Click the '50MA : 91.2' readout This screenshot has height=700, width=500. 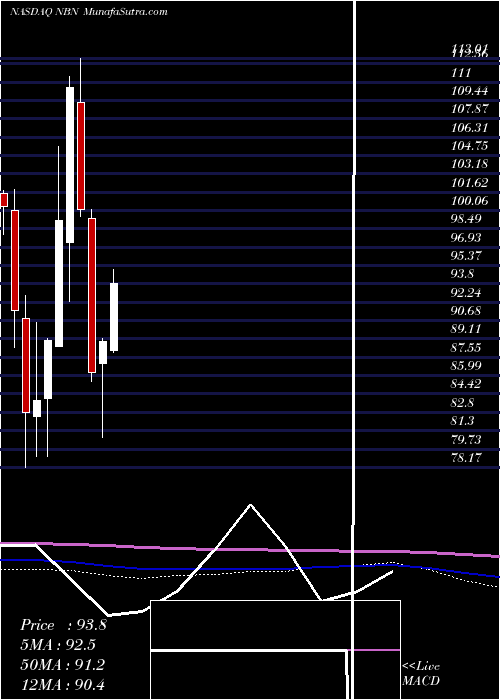point(62,664)
